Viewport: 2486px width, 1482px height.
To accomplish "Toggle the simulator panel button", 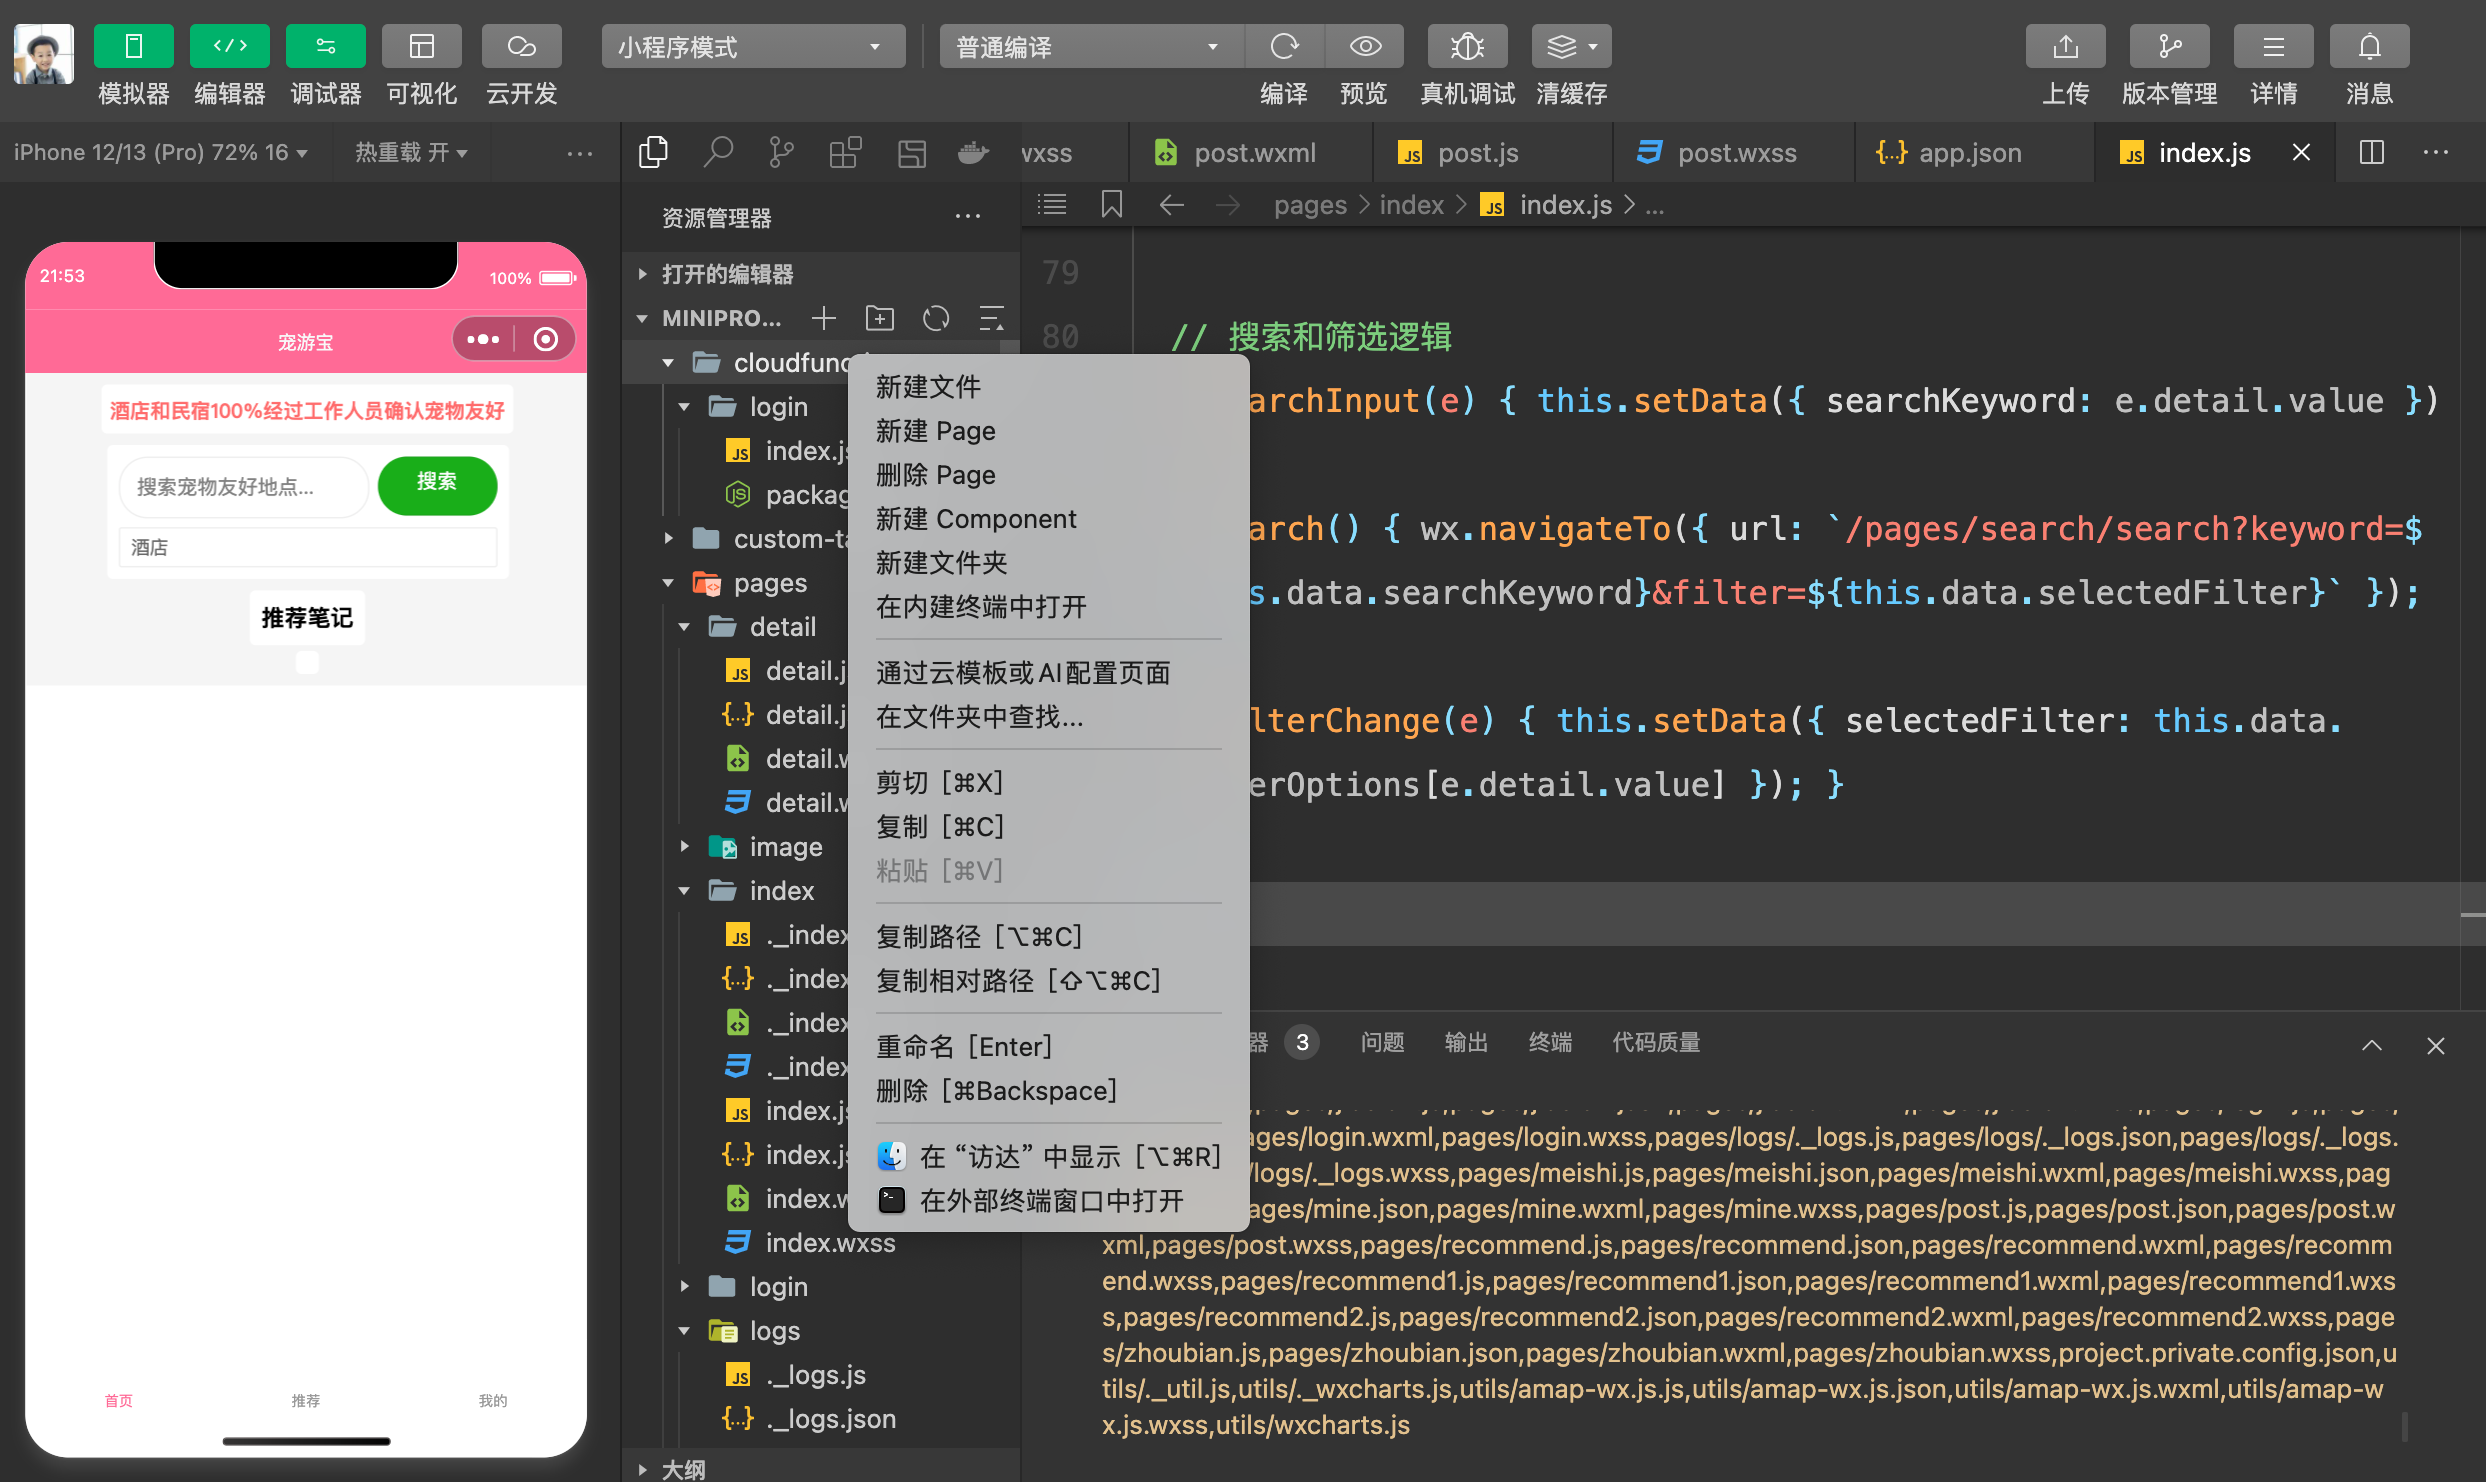I will (133, 46).
